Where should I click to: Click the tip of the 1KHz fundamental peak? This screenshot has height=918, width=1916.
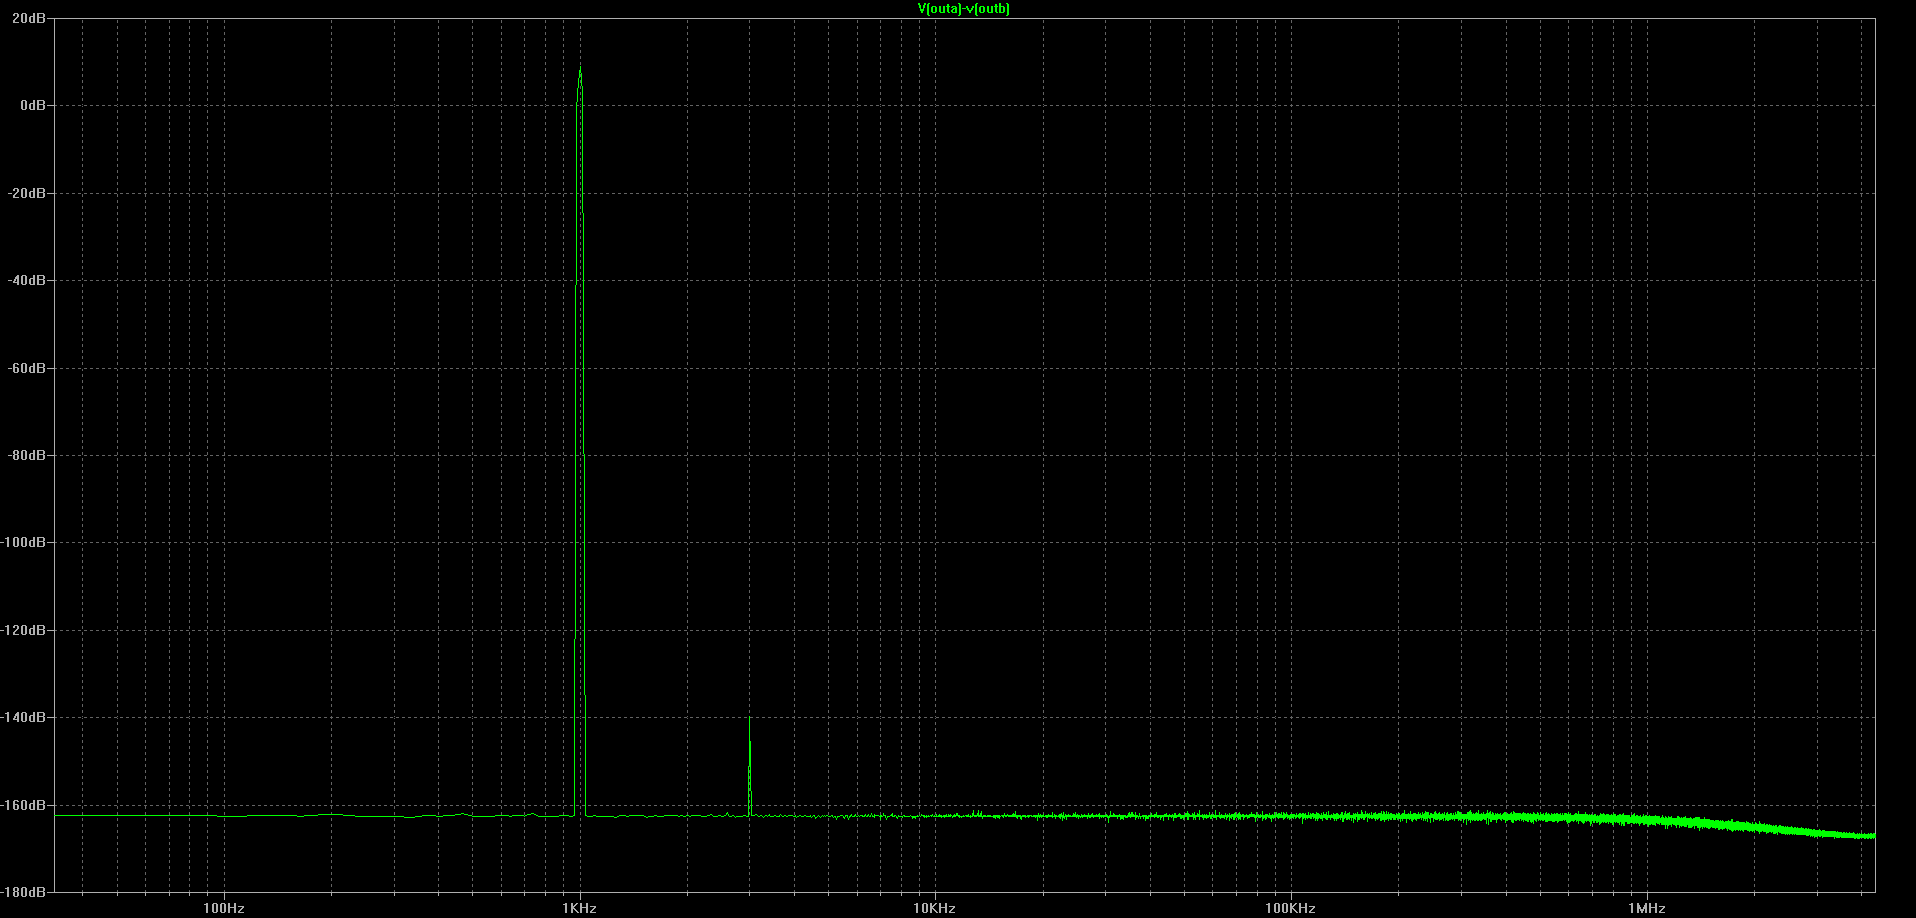point(580,68)
